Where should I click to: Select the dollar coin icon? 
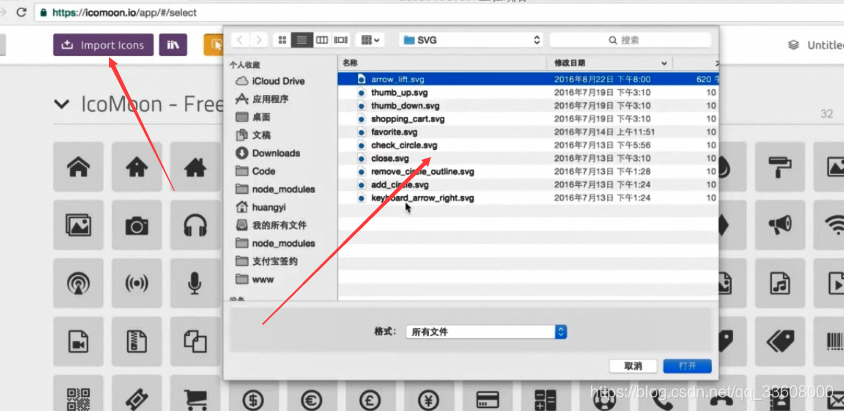tap(254, 398)
